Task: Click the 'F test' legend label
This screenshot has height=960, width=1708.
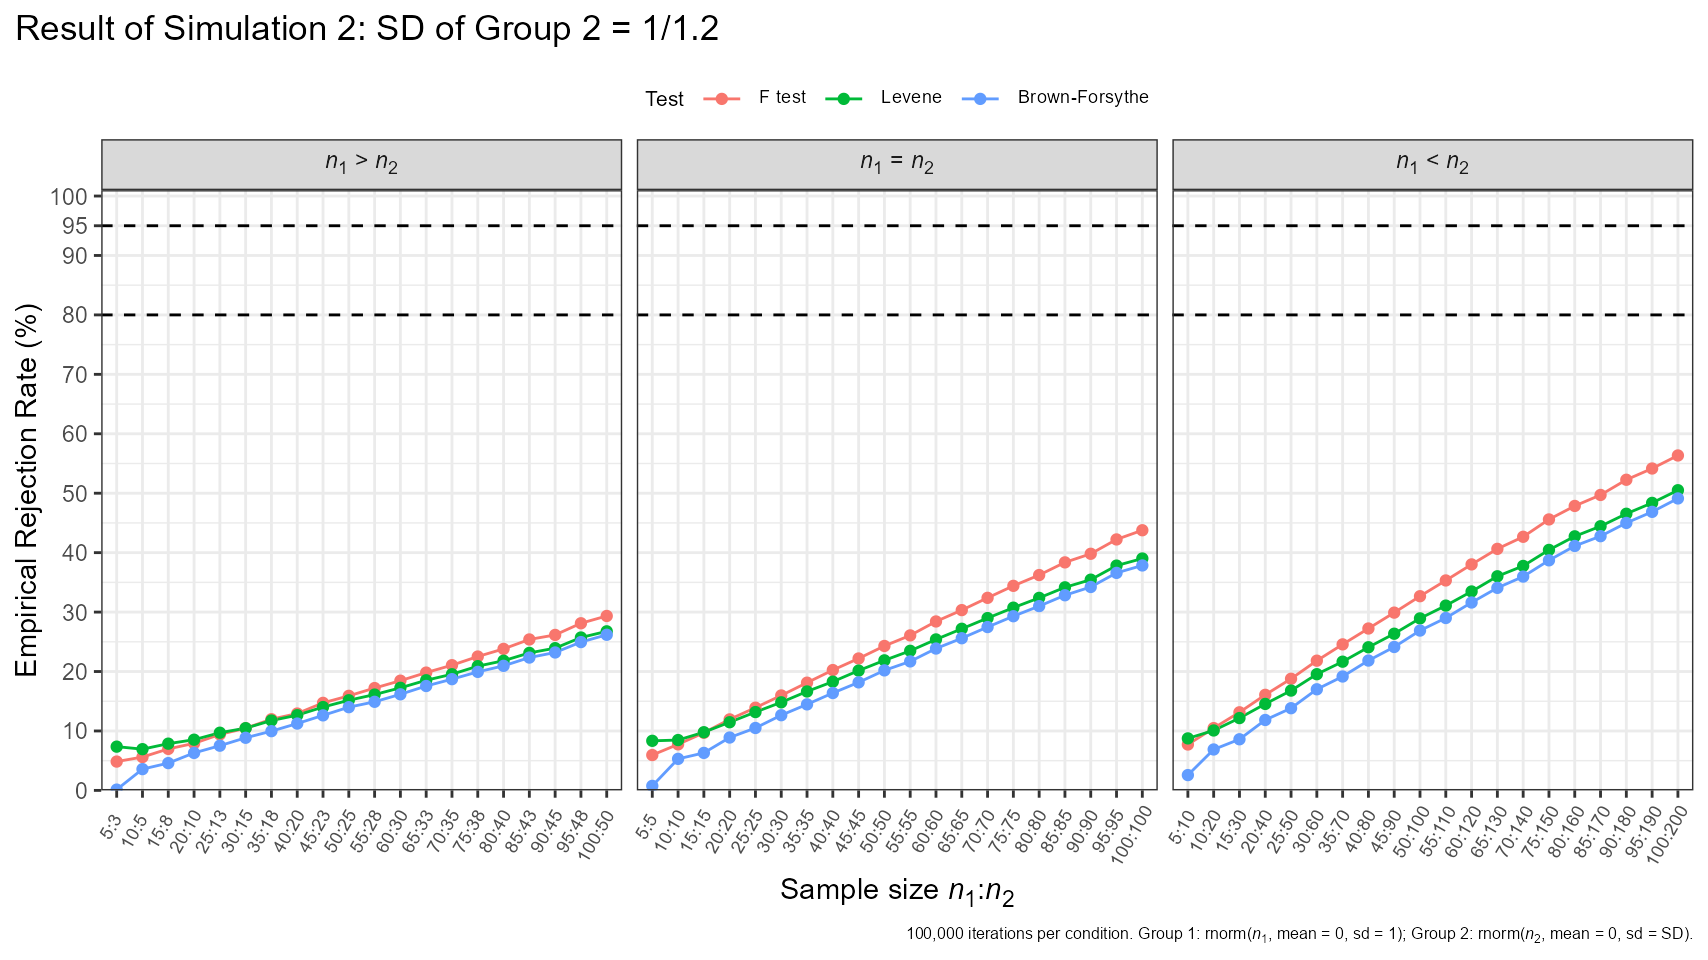Action: 782,97
